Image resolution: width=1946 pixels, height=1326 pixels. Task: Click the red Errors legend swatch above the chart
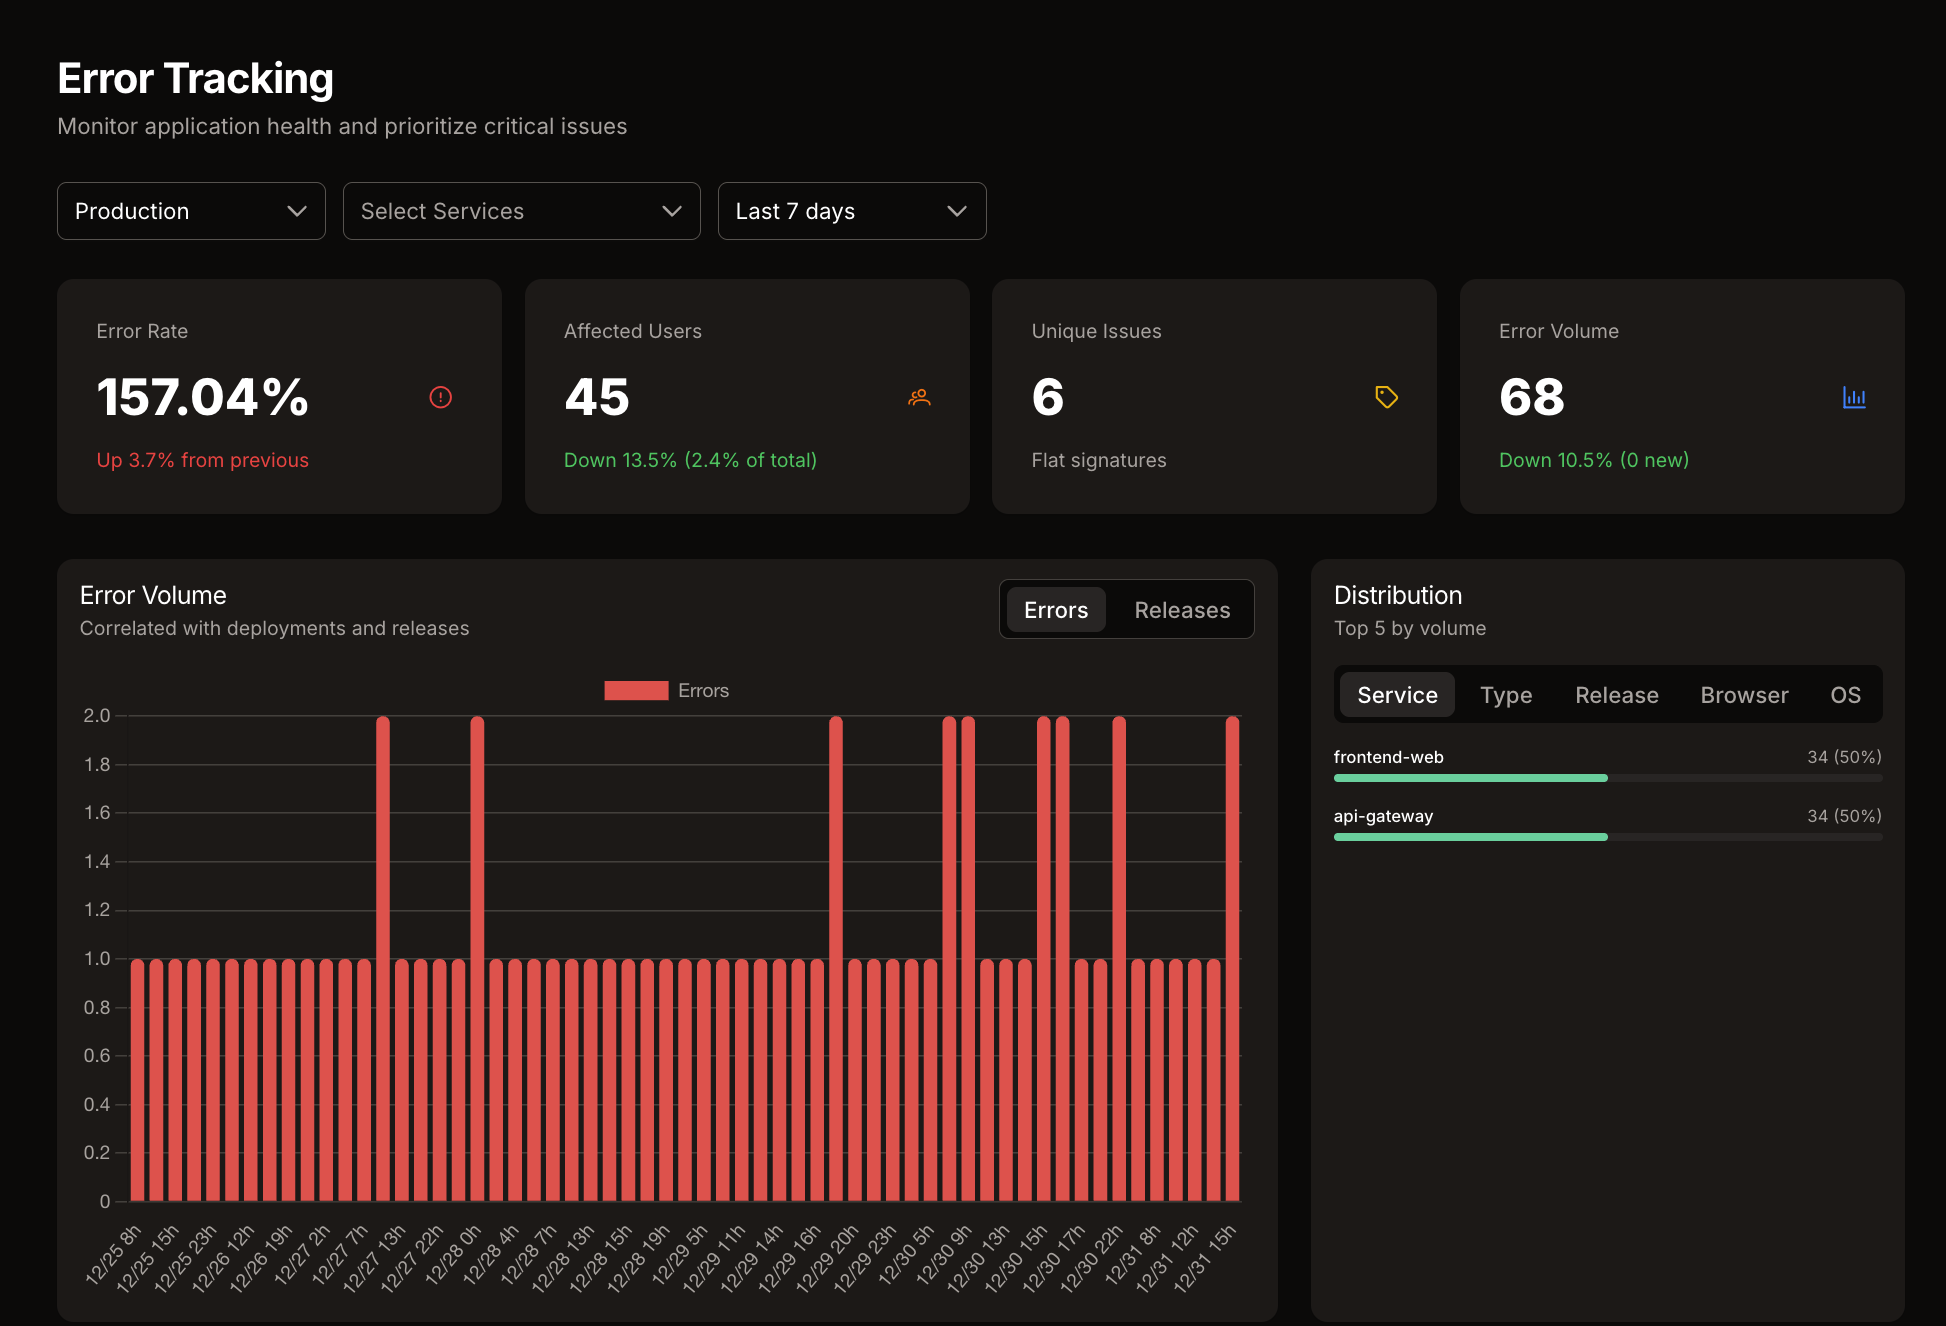636,690
